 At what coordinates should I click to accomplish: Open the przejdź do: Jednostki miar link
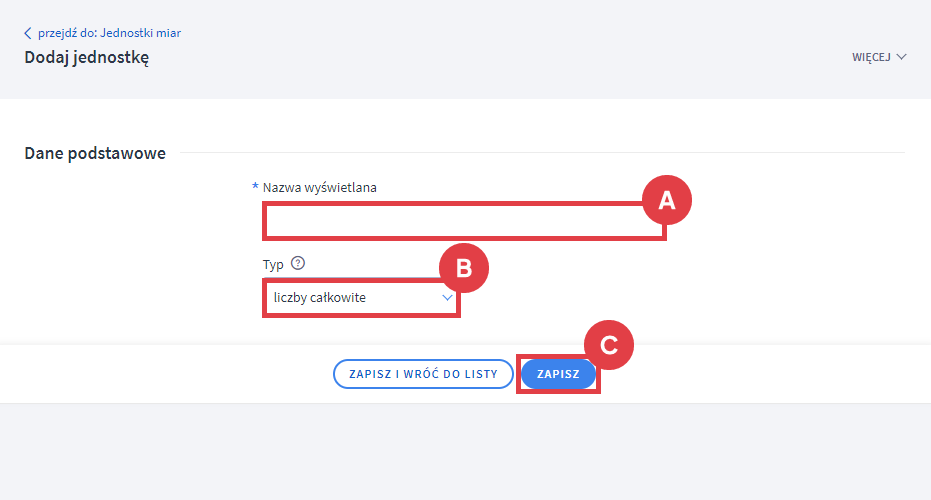click(109, 33)
